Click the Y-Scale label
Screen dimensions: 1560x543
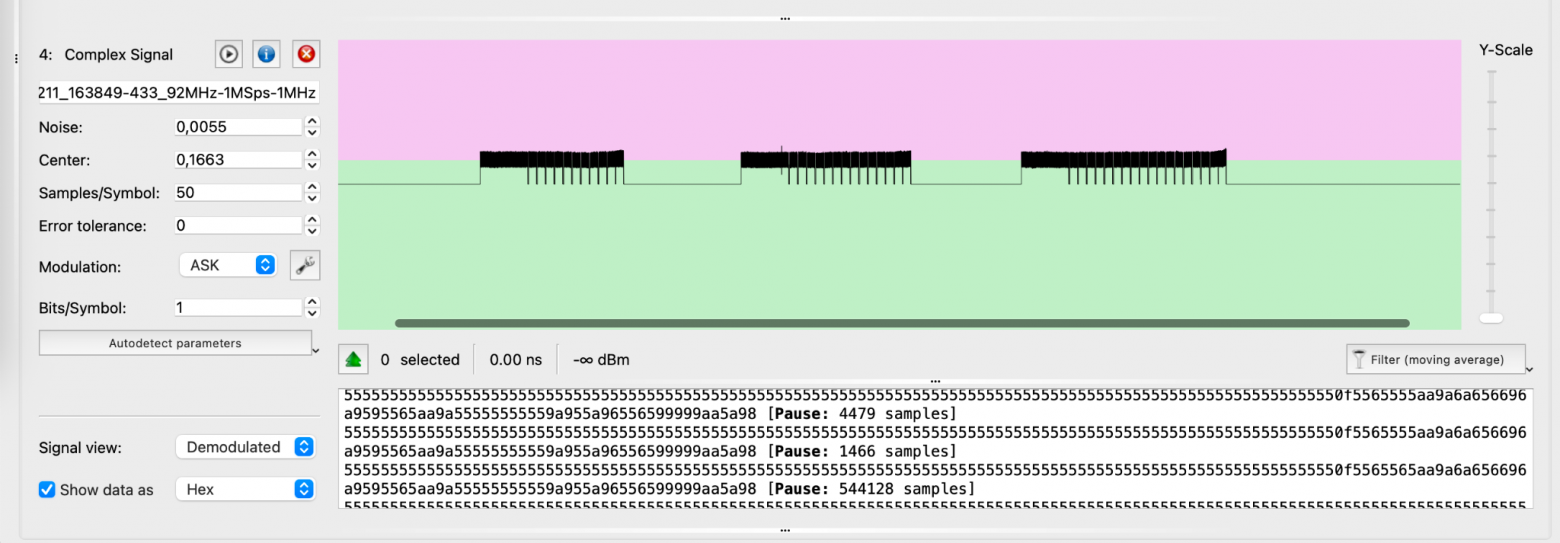point(1505,50)
